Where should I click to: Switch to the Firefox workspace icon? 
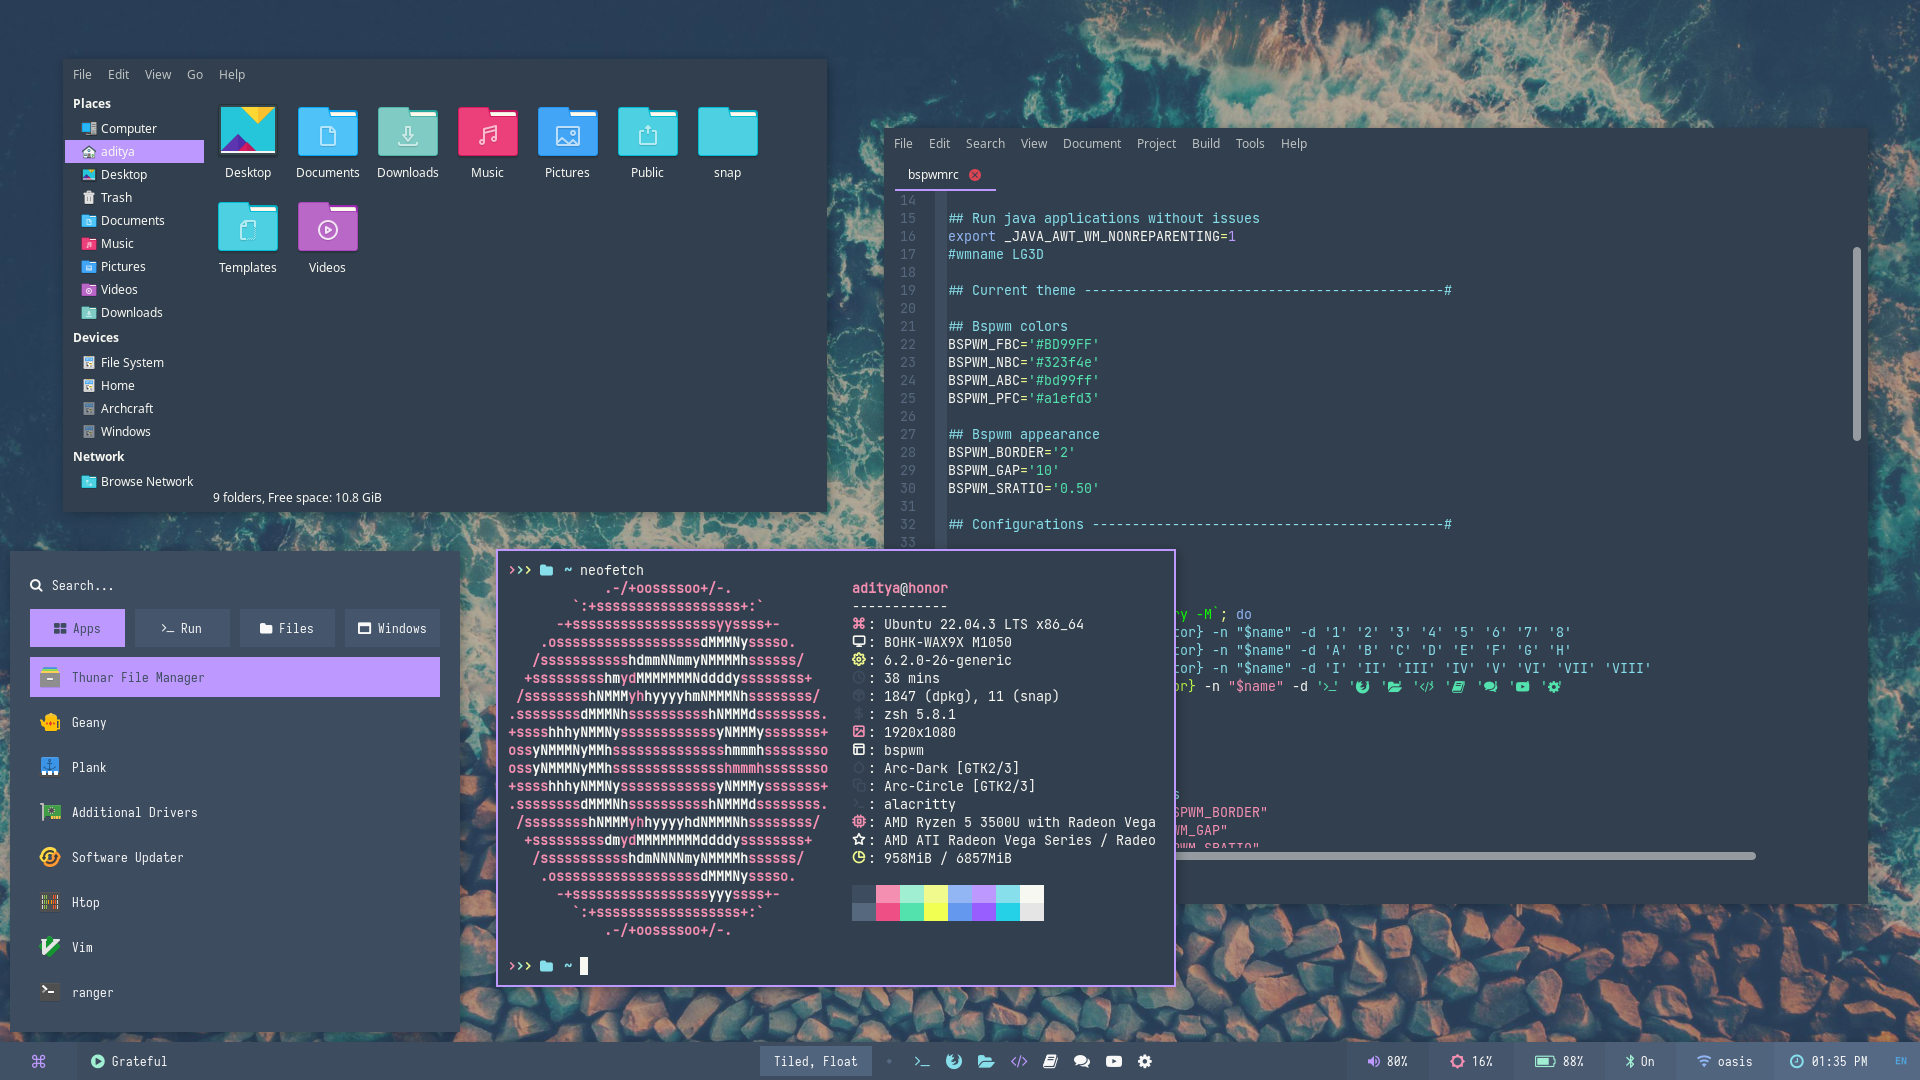(x=954, y=1061)
